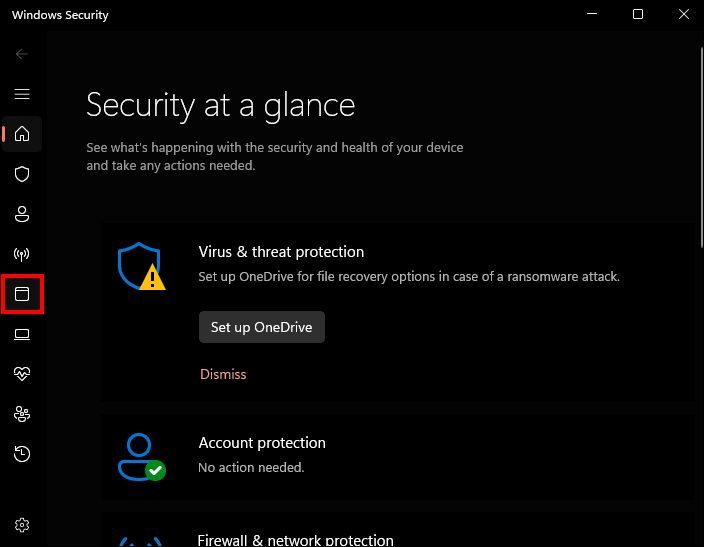Open Device security laptop icon in sidebar
Image resolution: width=704 pixels, height=547 pixels.
pos(22,334)
